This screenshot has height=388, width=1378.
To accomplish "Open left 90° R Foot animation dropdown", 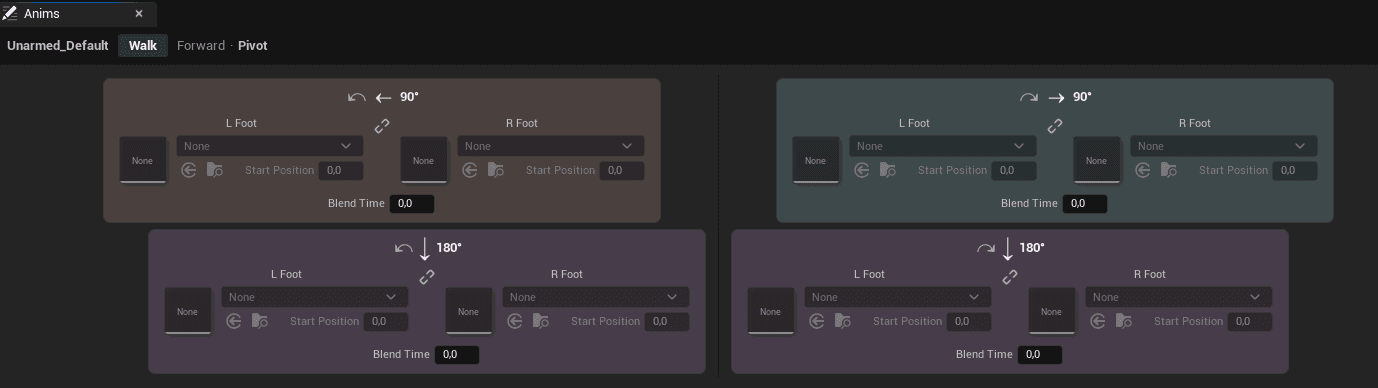I will point(551,146).
